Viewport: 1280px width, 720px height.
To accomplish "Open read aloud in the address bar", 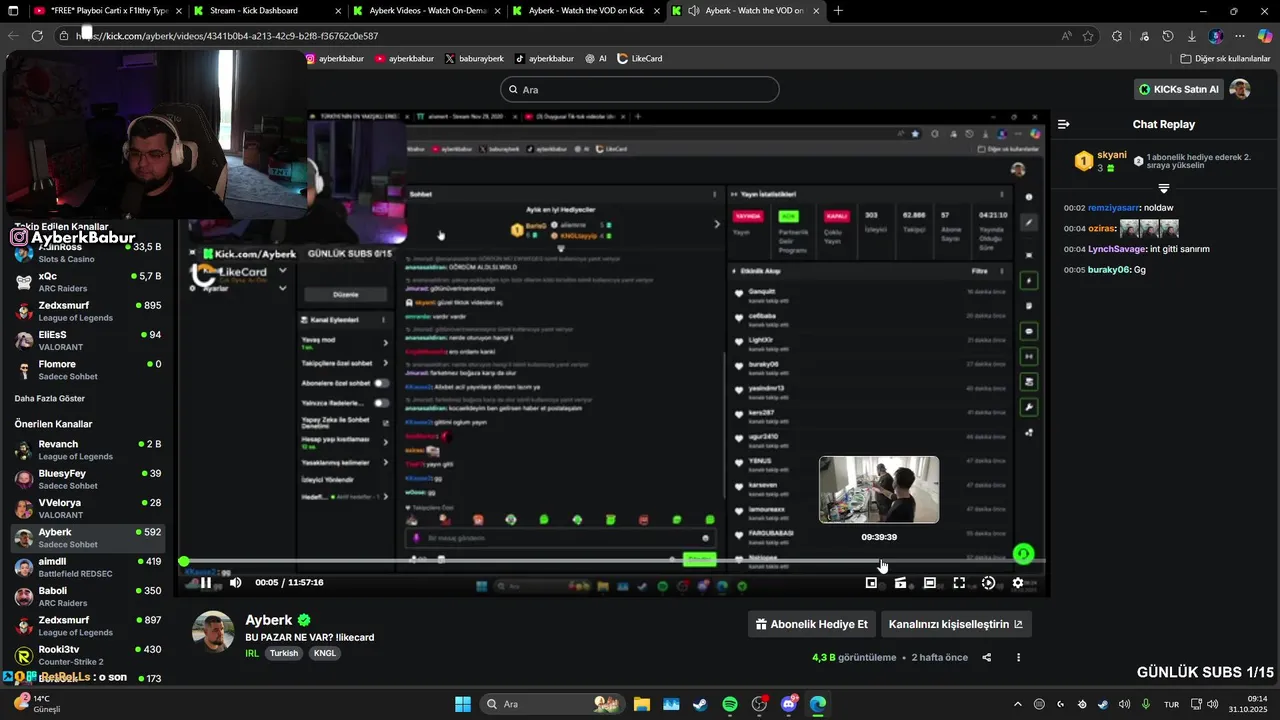I will 1066,36.
